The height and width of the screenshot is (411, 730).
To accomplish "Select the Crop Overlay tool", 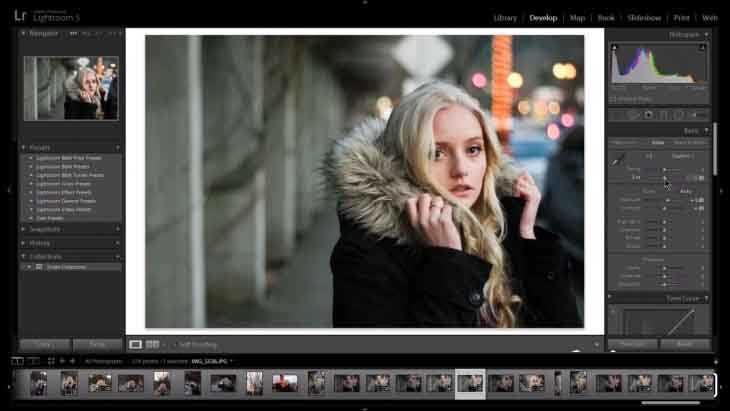I will (x=617, y=115).
